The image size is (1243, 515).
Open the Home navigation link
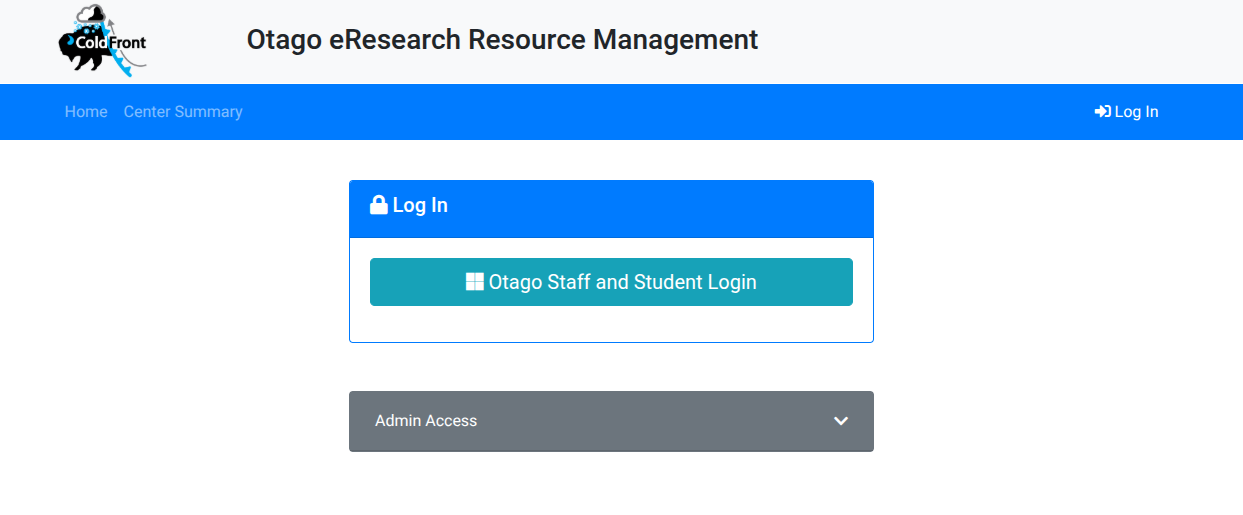pyautogui.click(x=86, y=112)
